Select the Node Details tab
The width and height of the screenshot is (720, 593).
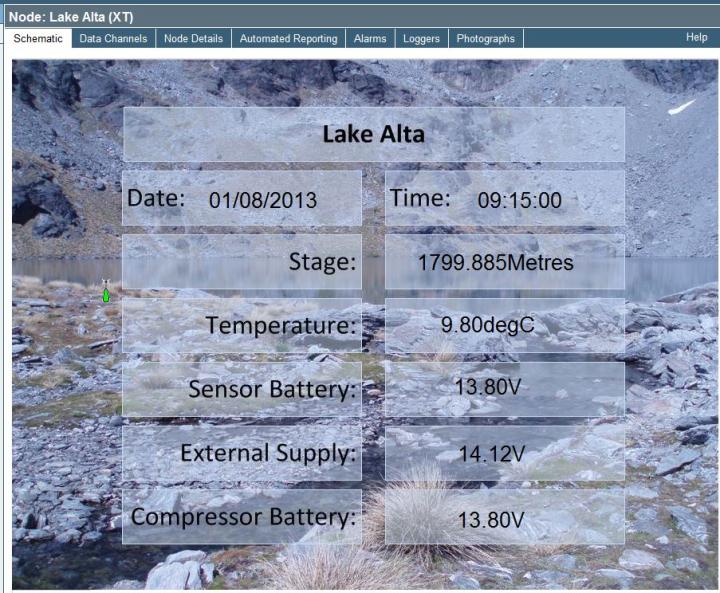pyautogui.click(x=193, y=38)
